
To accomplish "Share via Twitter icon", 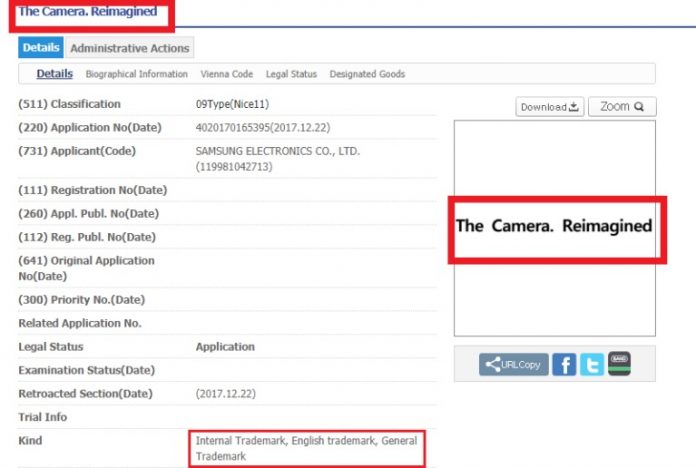I will (x=592, y=365).
